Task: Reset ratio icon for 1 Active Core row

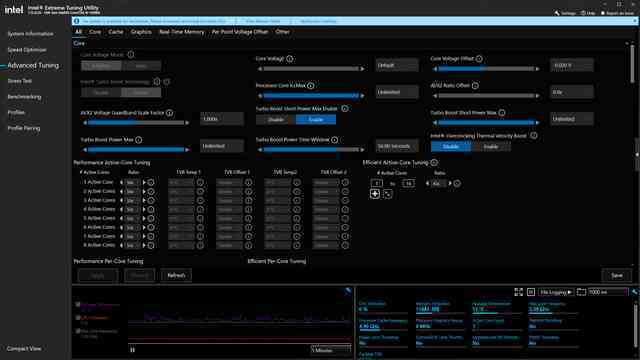Action: [151, 182]
